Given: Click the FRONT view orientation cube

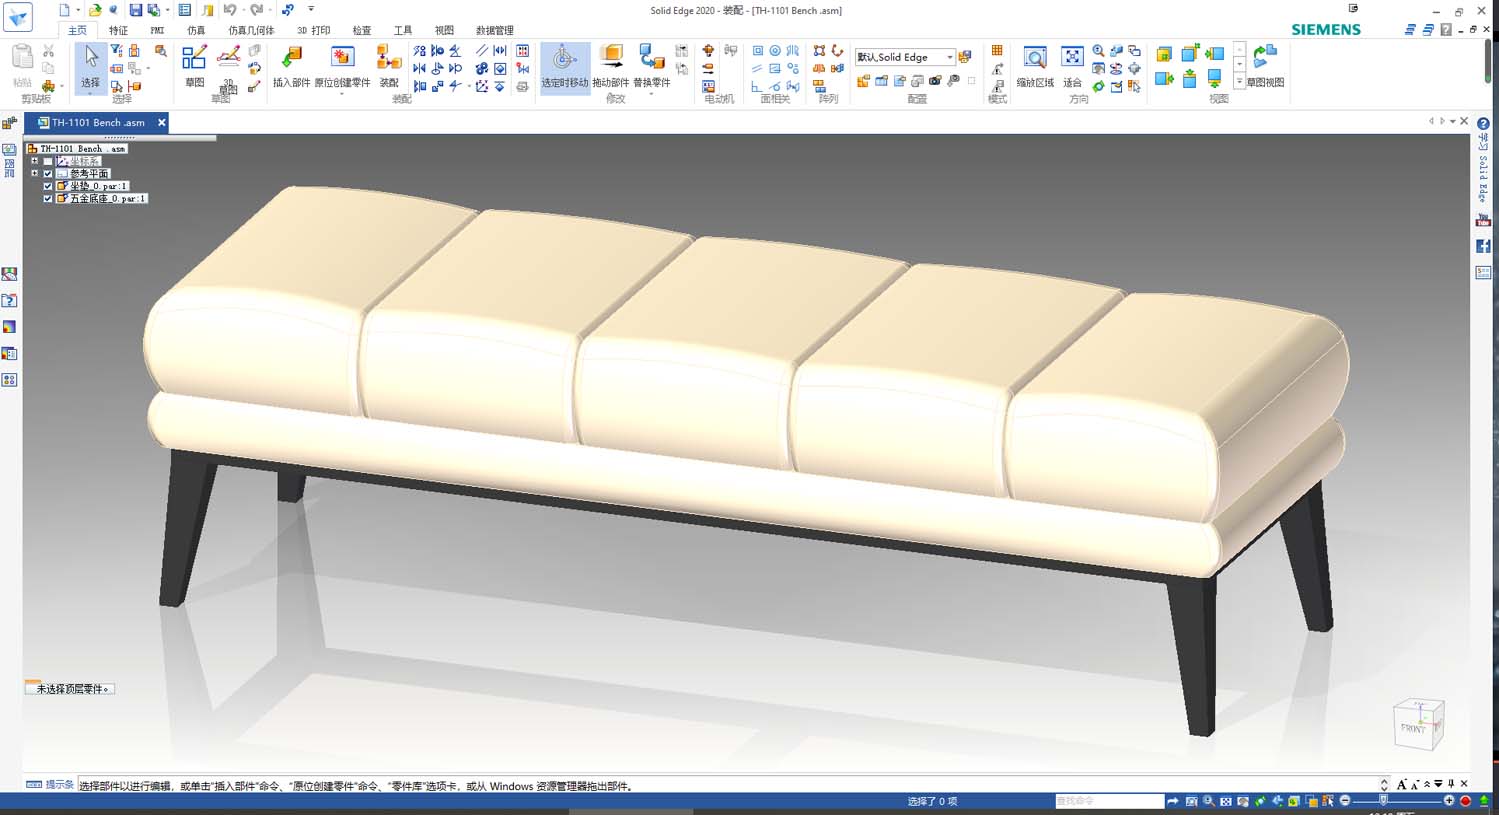Looking at the screenshot, I should [1418, 723].
